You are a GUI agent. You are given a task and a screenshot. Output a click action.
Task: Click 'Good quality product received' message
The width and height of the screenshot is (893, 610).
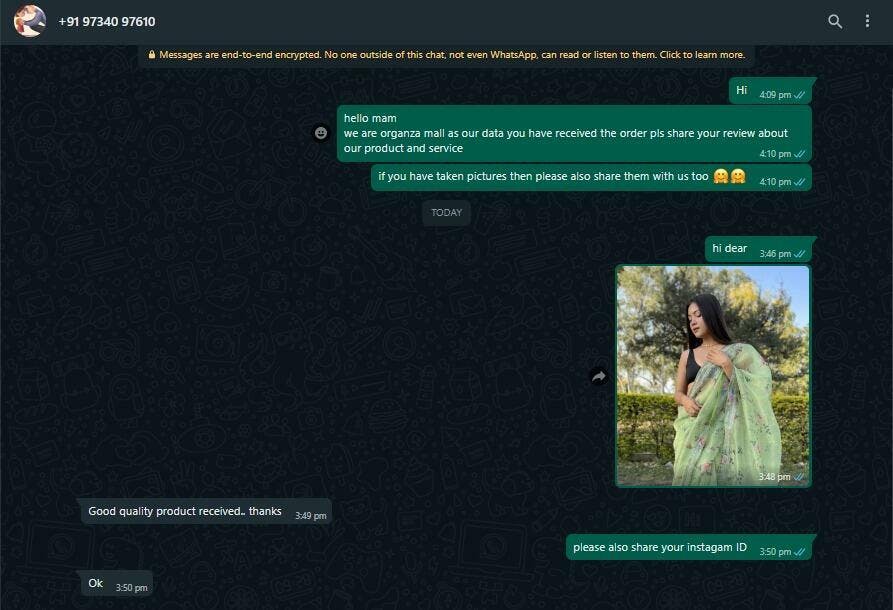click(x=185, y=512)
